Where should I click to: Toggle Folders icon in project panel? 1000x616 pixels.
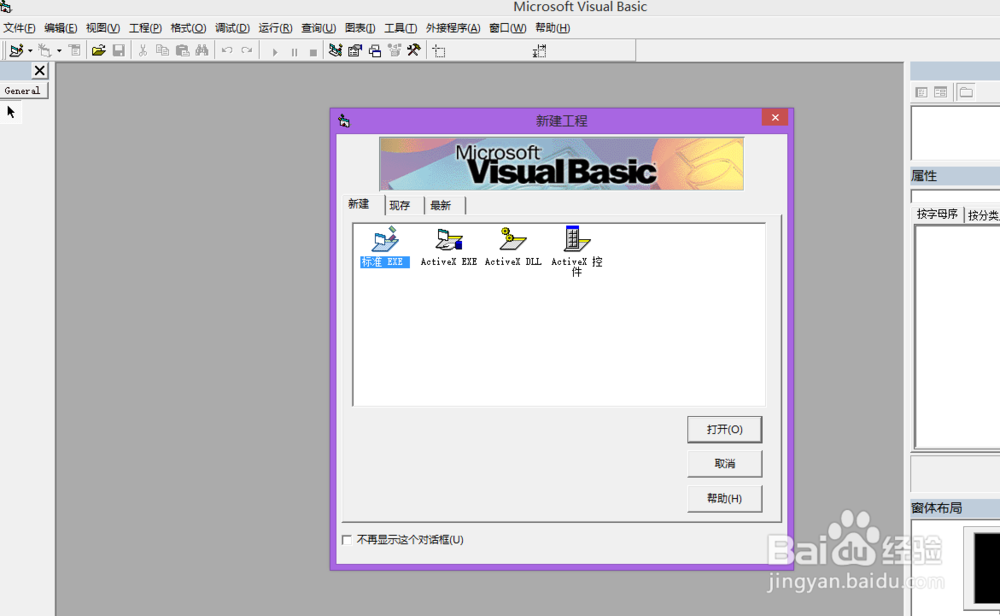[966, 92]
